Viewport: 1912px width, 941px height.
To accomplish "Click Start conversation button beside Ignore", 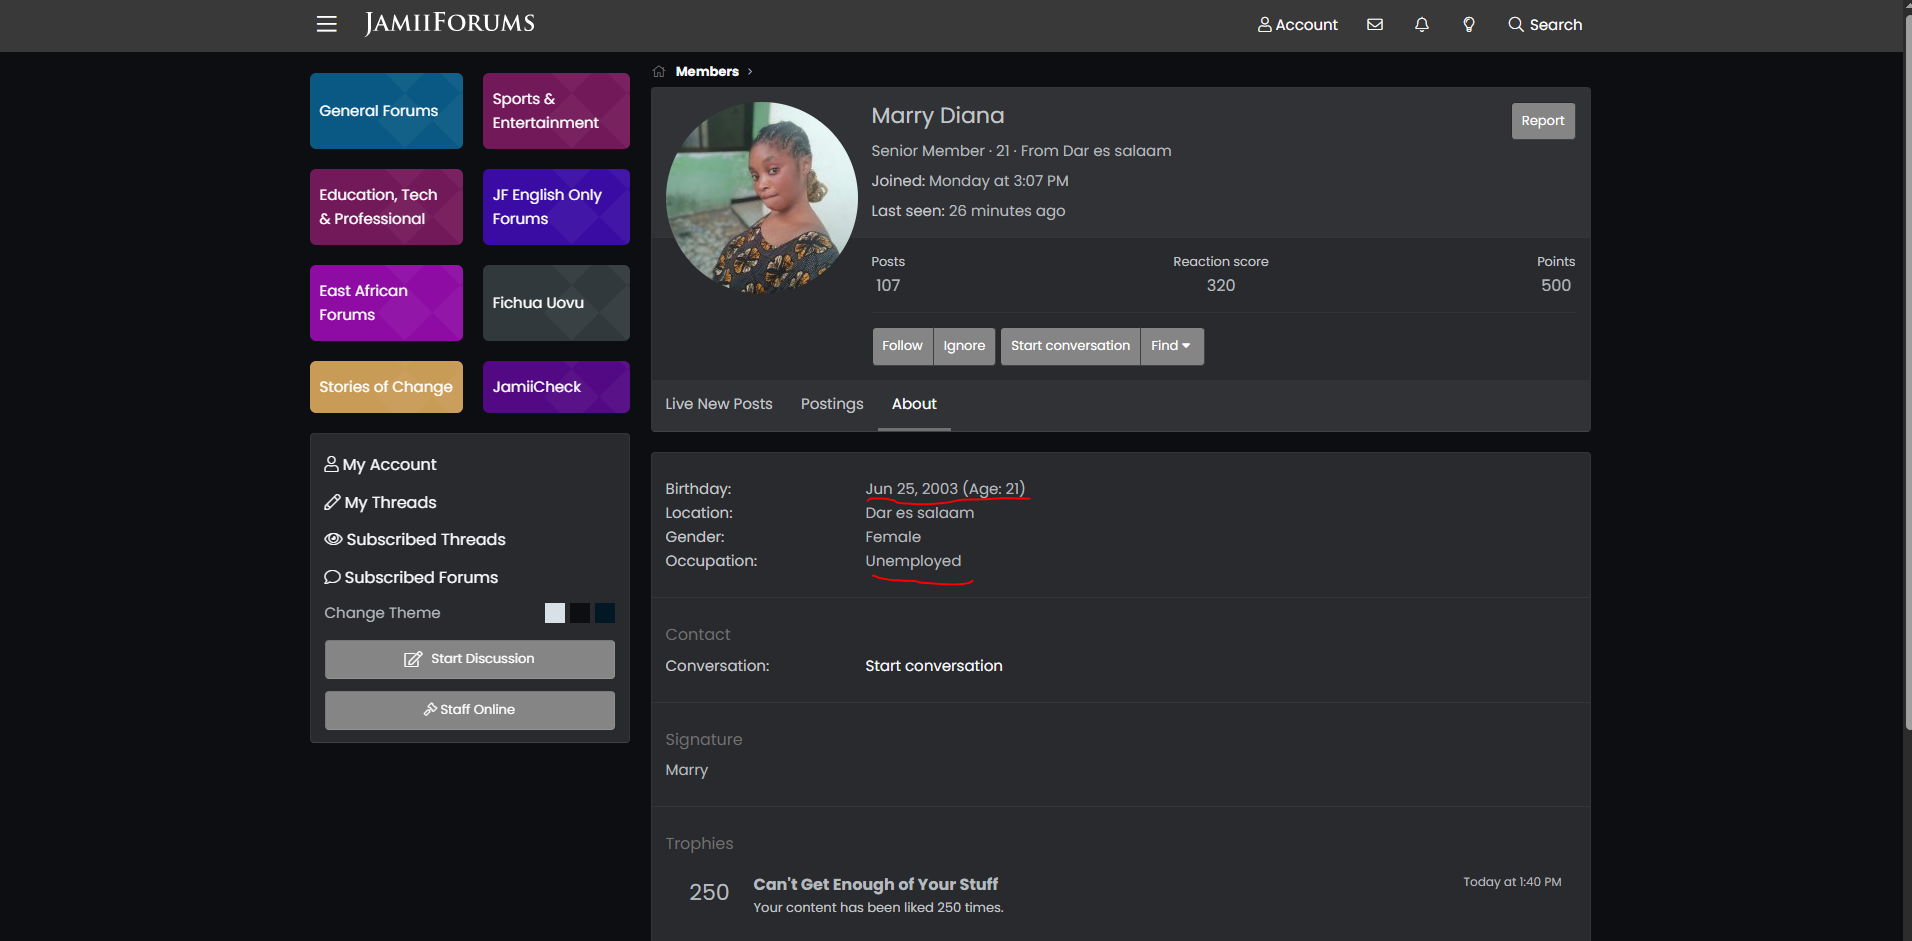I will point(1070,346).
